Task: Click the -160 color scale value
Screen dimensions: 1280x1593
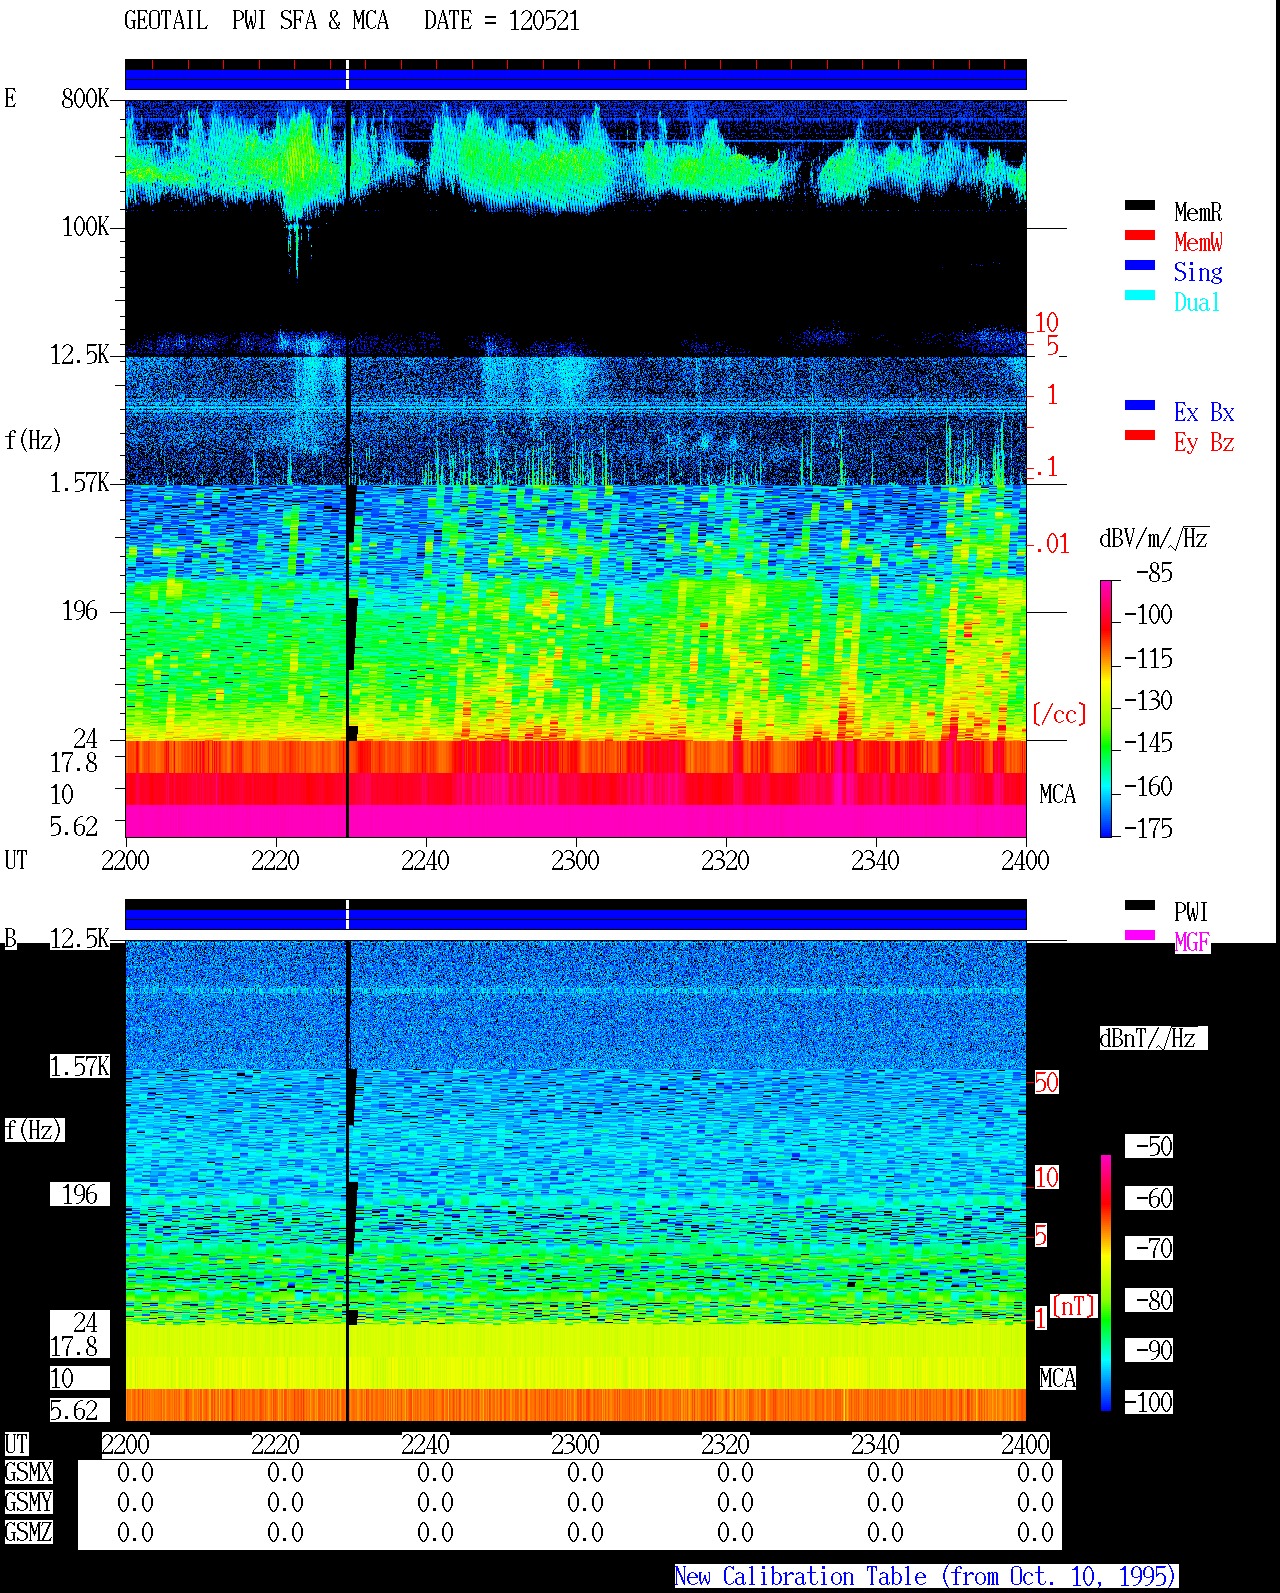Action: [1148, 786]
